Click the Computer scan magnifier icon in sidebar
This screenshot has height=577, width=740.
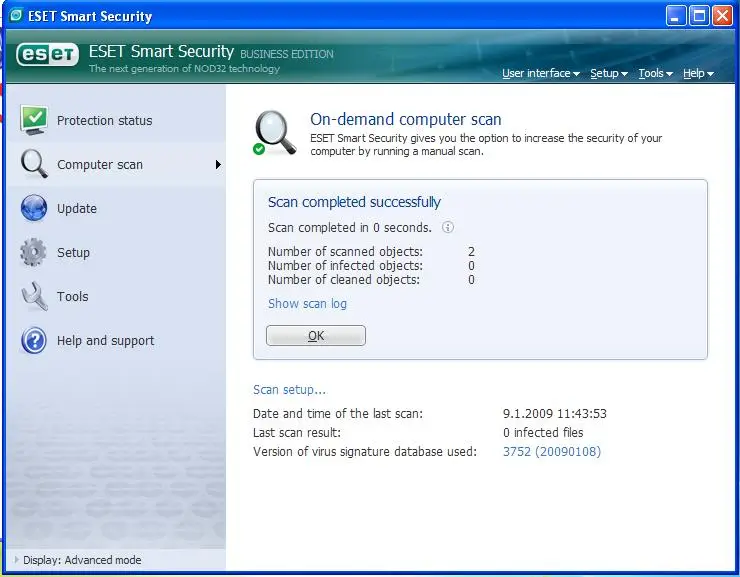coord(34,164)
